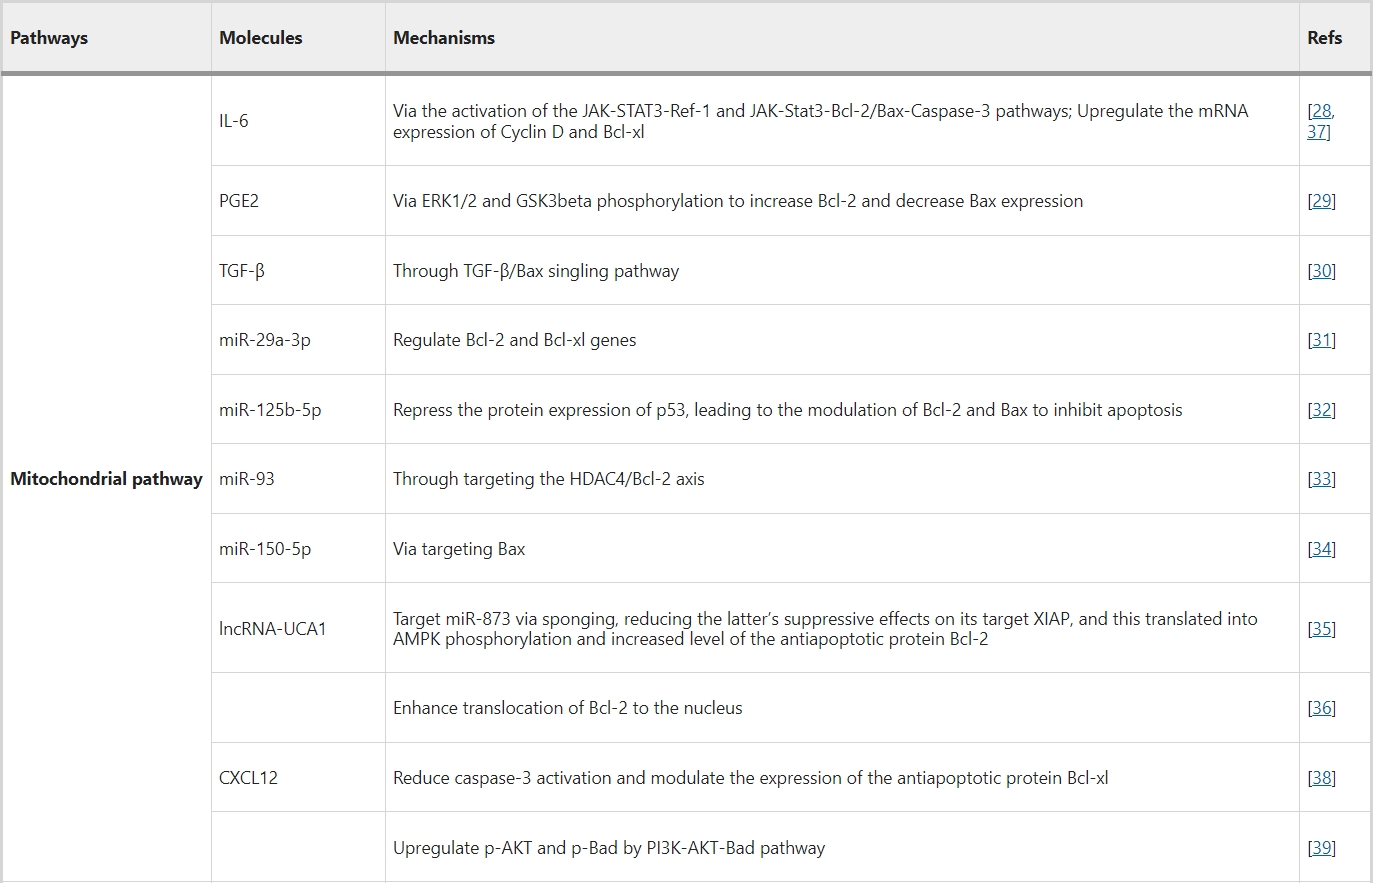This screenshot has height=883, width=1373.
Task: Select the Molecules column header
Action: coord(261,38)
